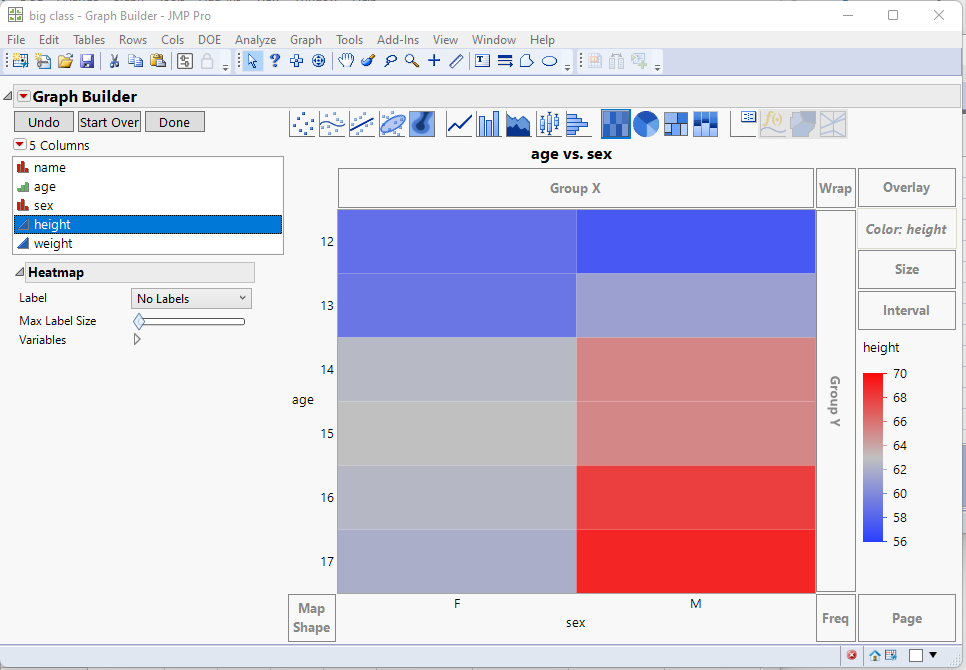Click the Undo button
This screenshot has height=670, width=966.
click(x=42, y=121)
